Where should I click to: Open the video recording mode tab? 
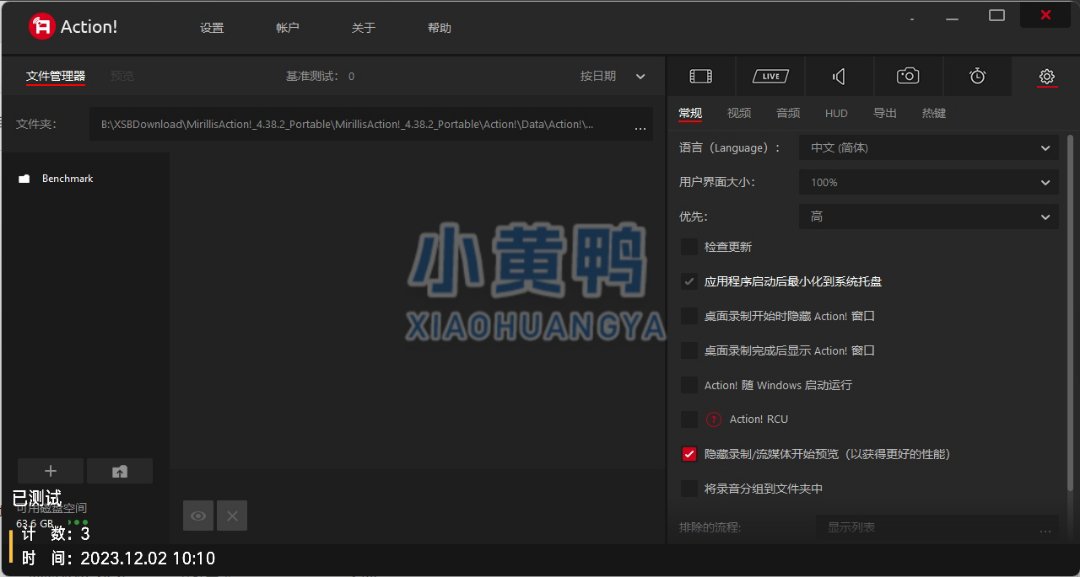pyautogui.click(x=701, y=76)
